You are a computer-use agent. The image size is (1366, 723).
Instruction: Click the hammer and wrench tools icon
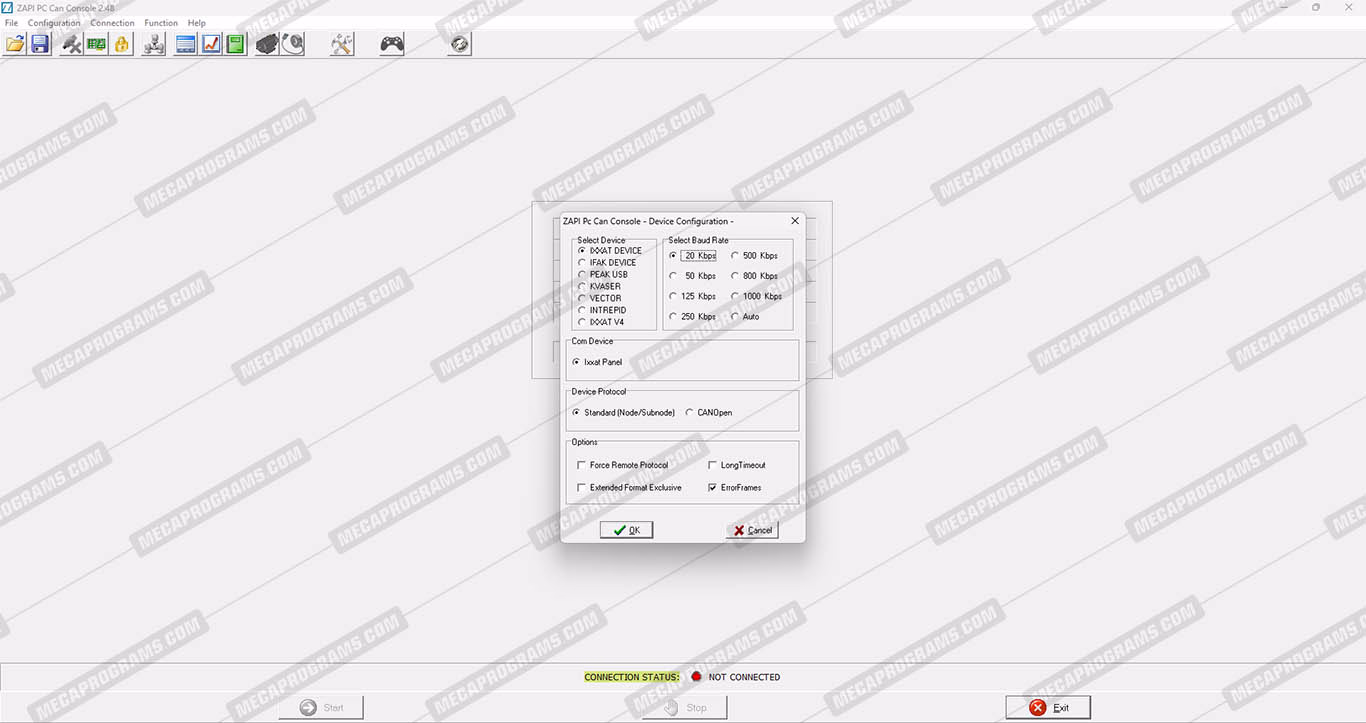click(342, 44)
